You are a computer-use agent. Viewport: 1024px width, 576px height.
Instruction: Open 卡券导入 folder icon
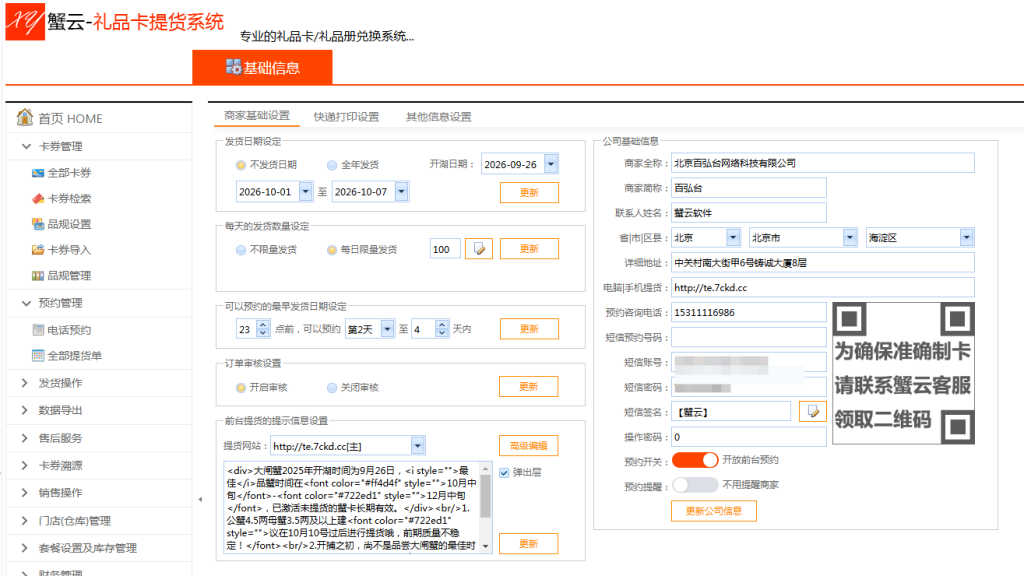(x=38, y=249)
